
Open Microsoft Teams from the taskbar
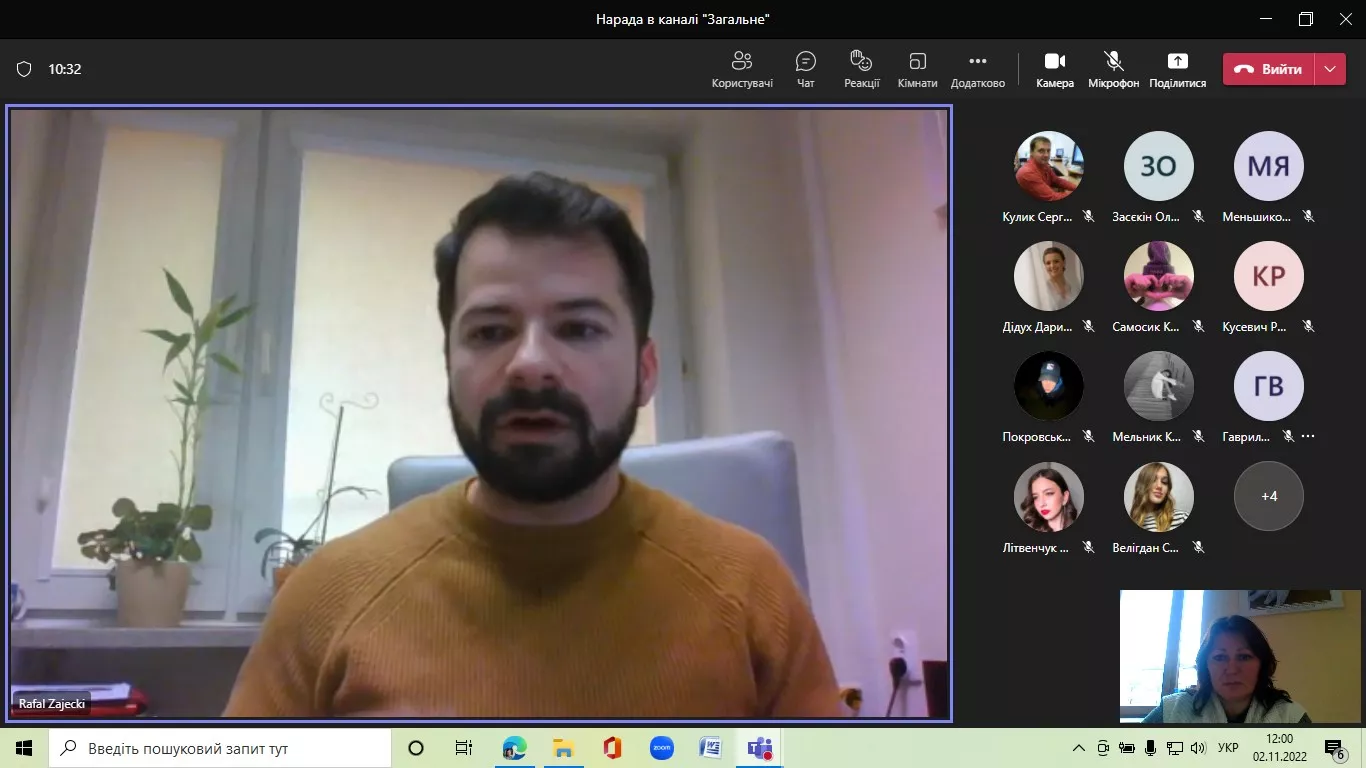tap(759, 748)
